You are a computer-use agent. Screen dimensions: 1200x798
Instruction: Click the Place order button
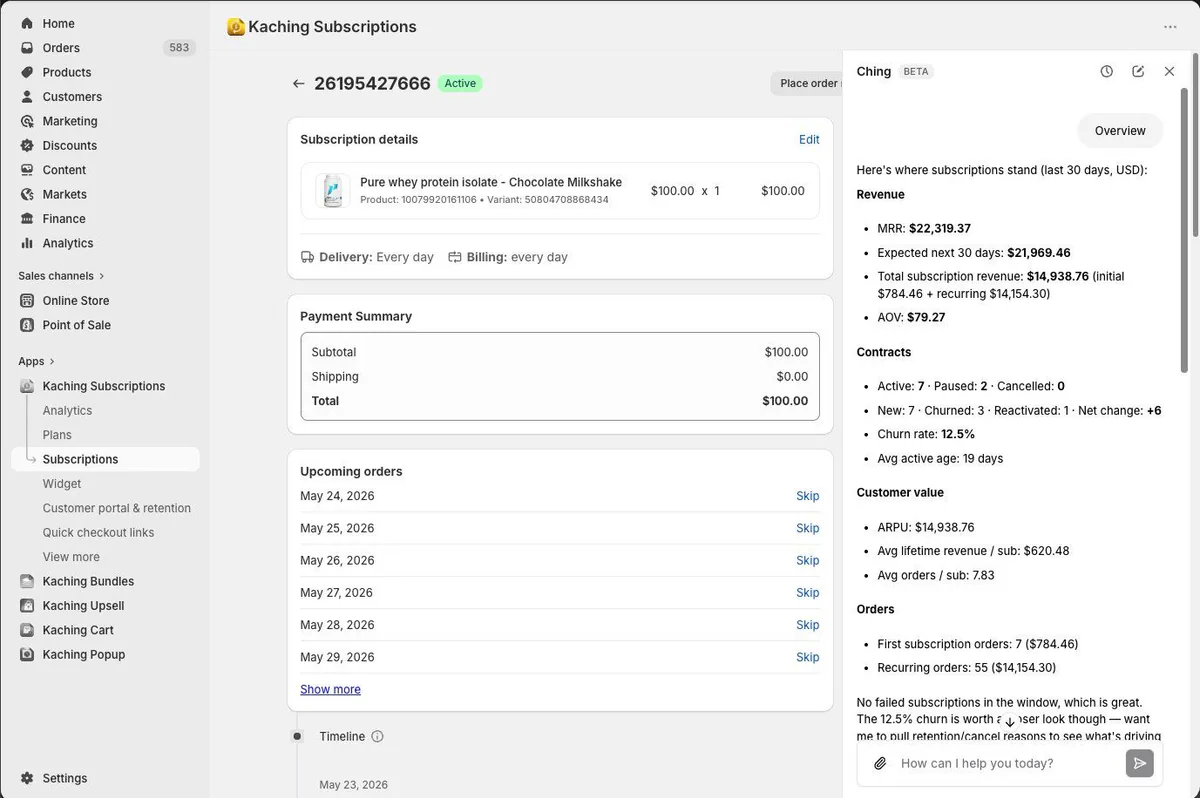point(808,83)
